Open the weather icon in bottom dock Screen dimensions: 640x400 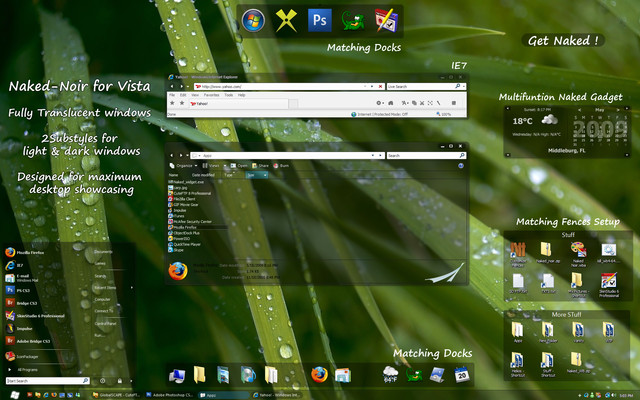click(391, 375)
